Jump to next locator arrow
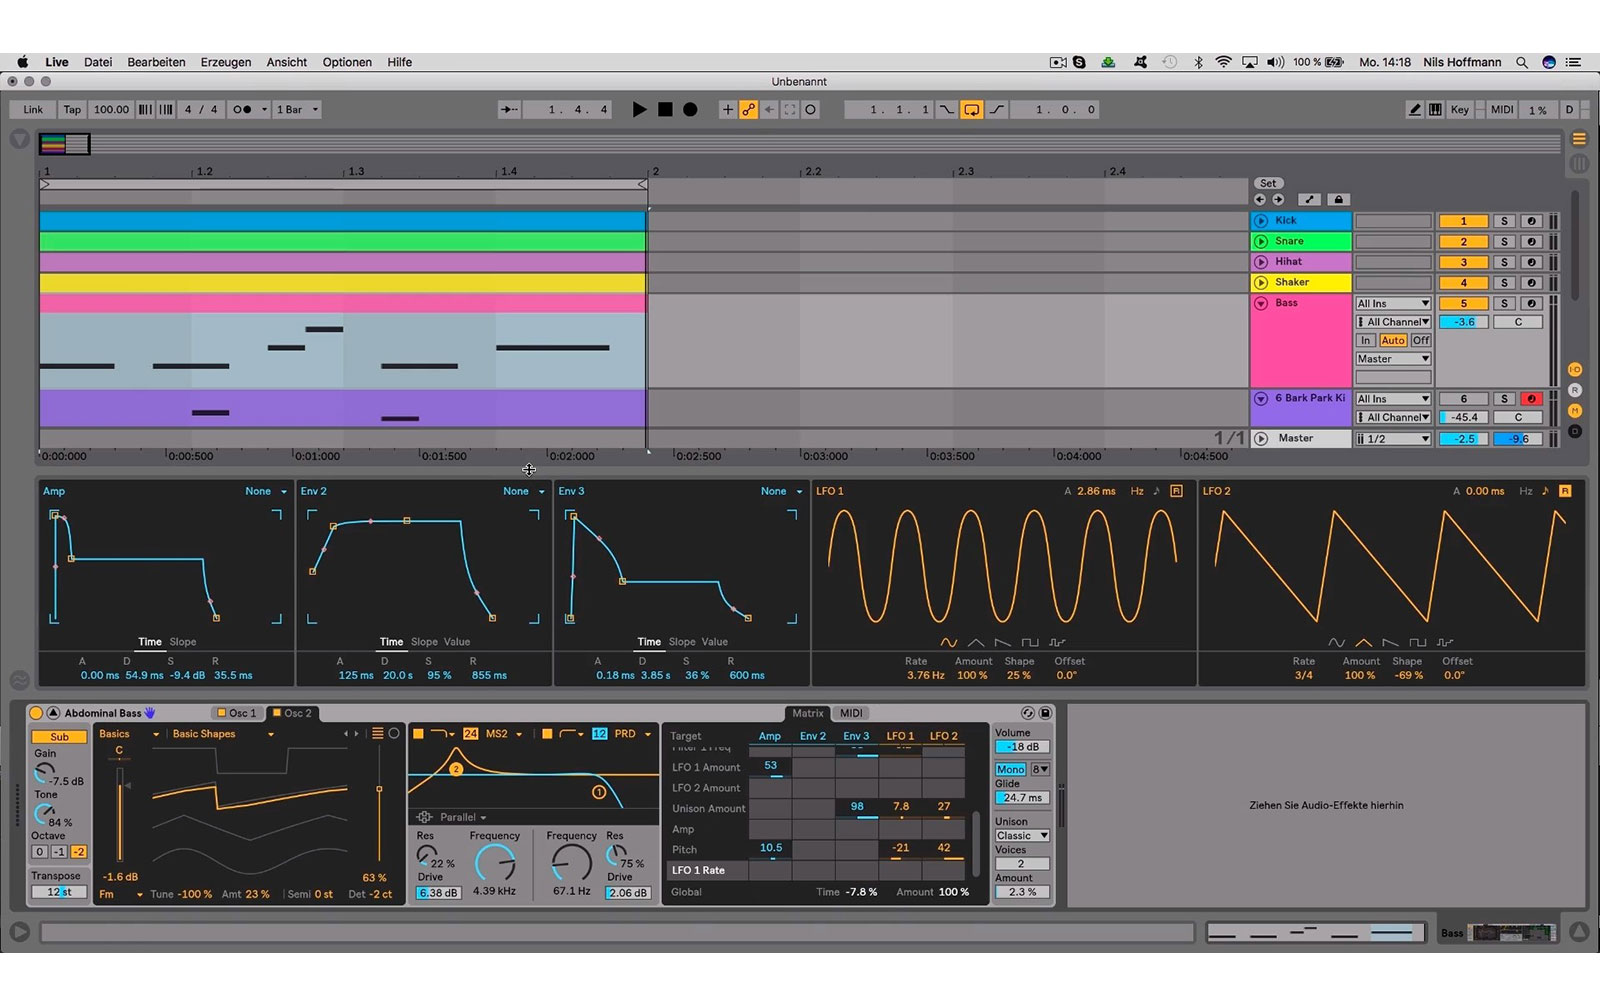Screen dimensions: 1600x1007 tap(1278, 200)
